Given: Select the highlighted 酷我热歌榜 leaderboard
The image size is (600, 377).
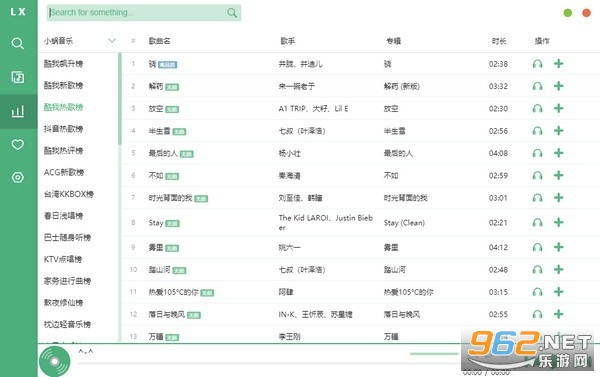Looking at the screenshot, I should tap(64, 107).
